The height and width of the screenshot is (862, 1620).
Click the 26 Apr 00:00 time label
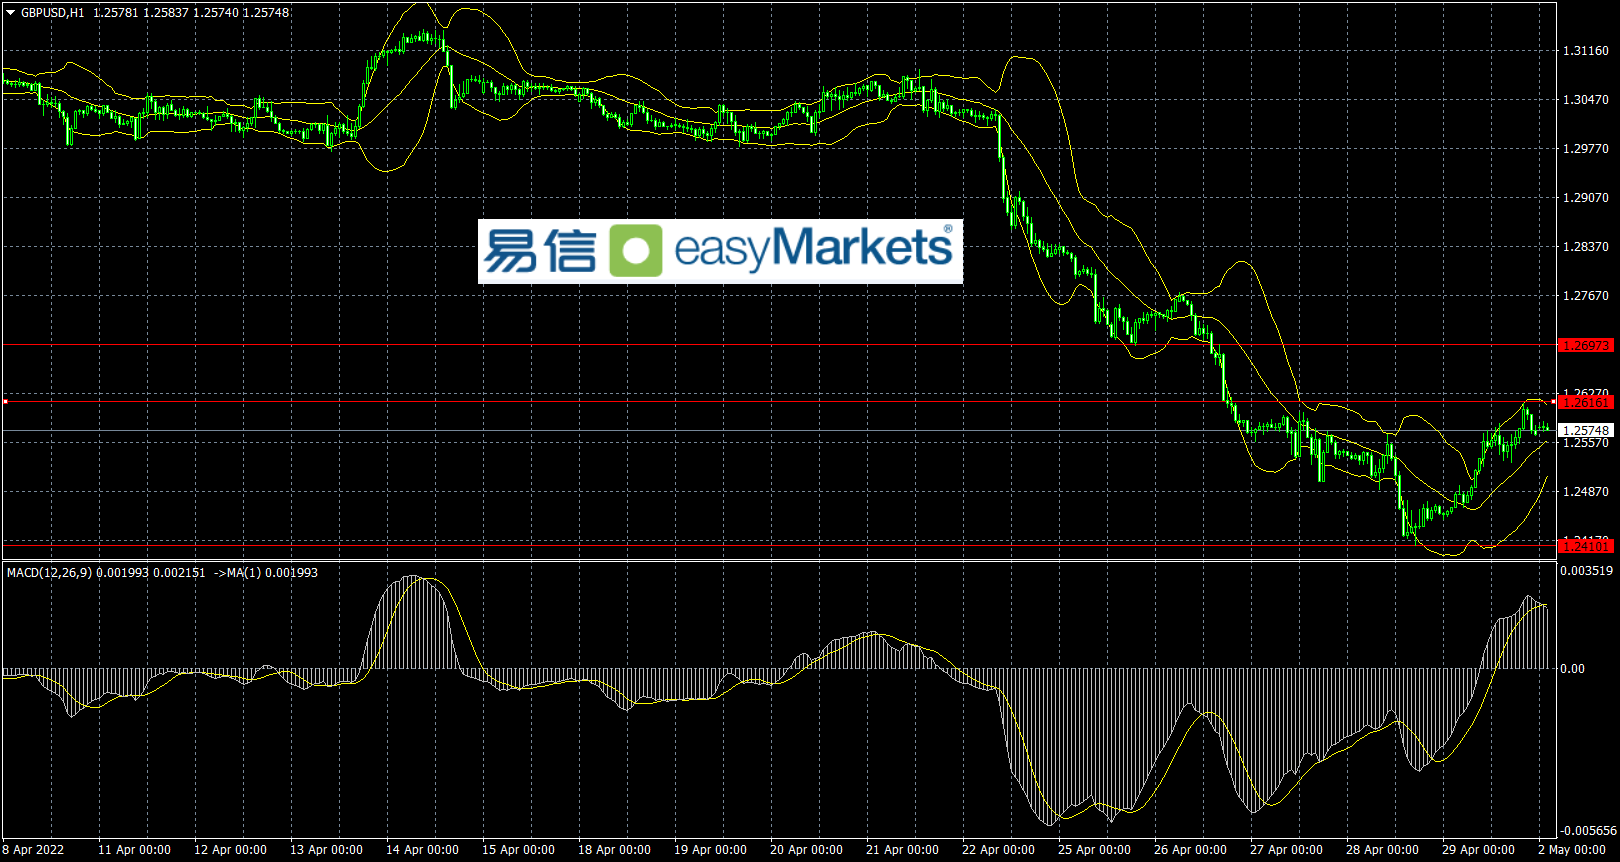1190,850
